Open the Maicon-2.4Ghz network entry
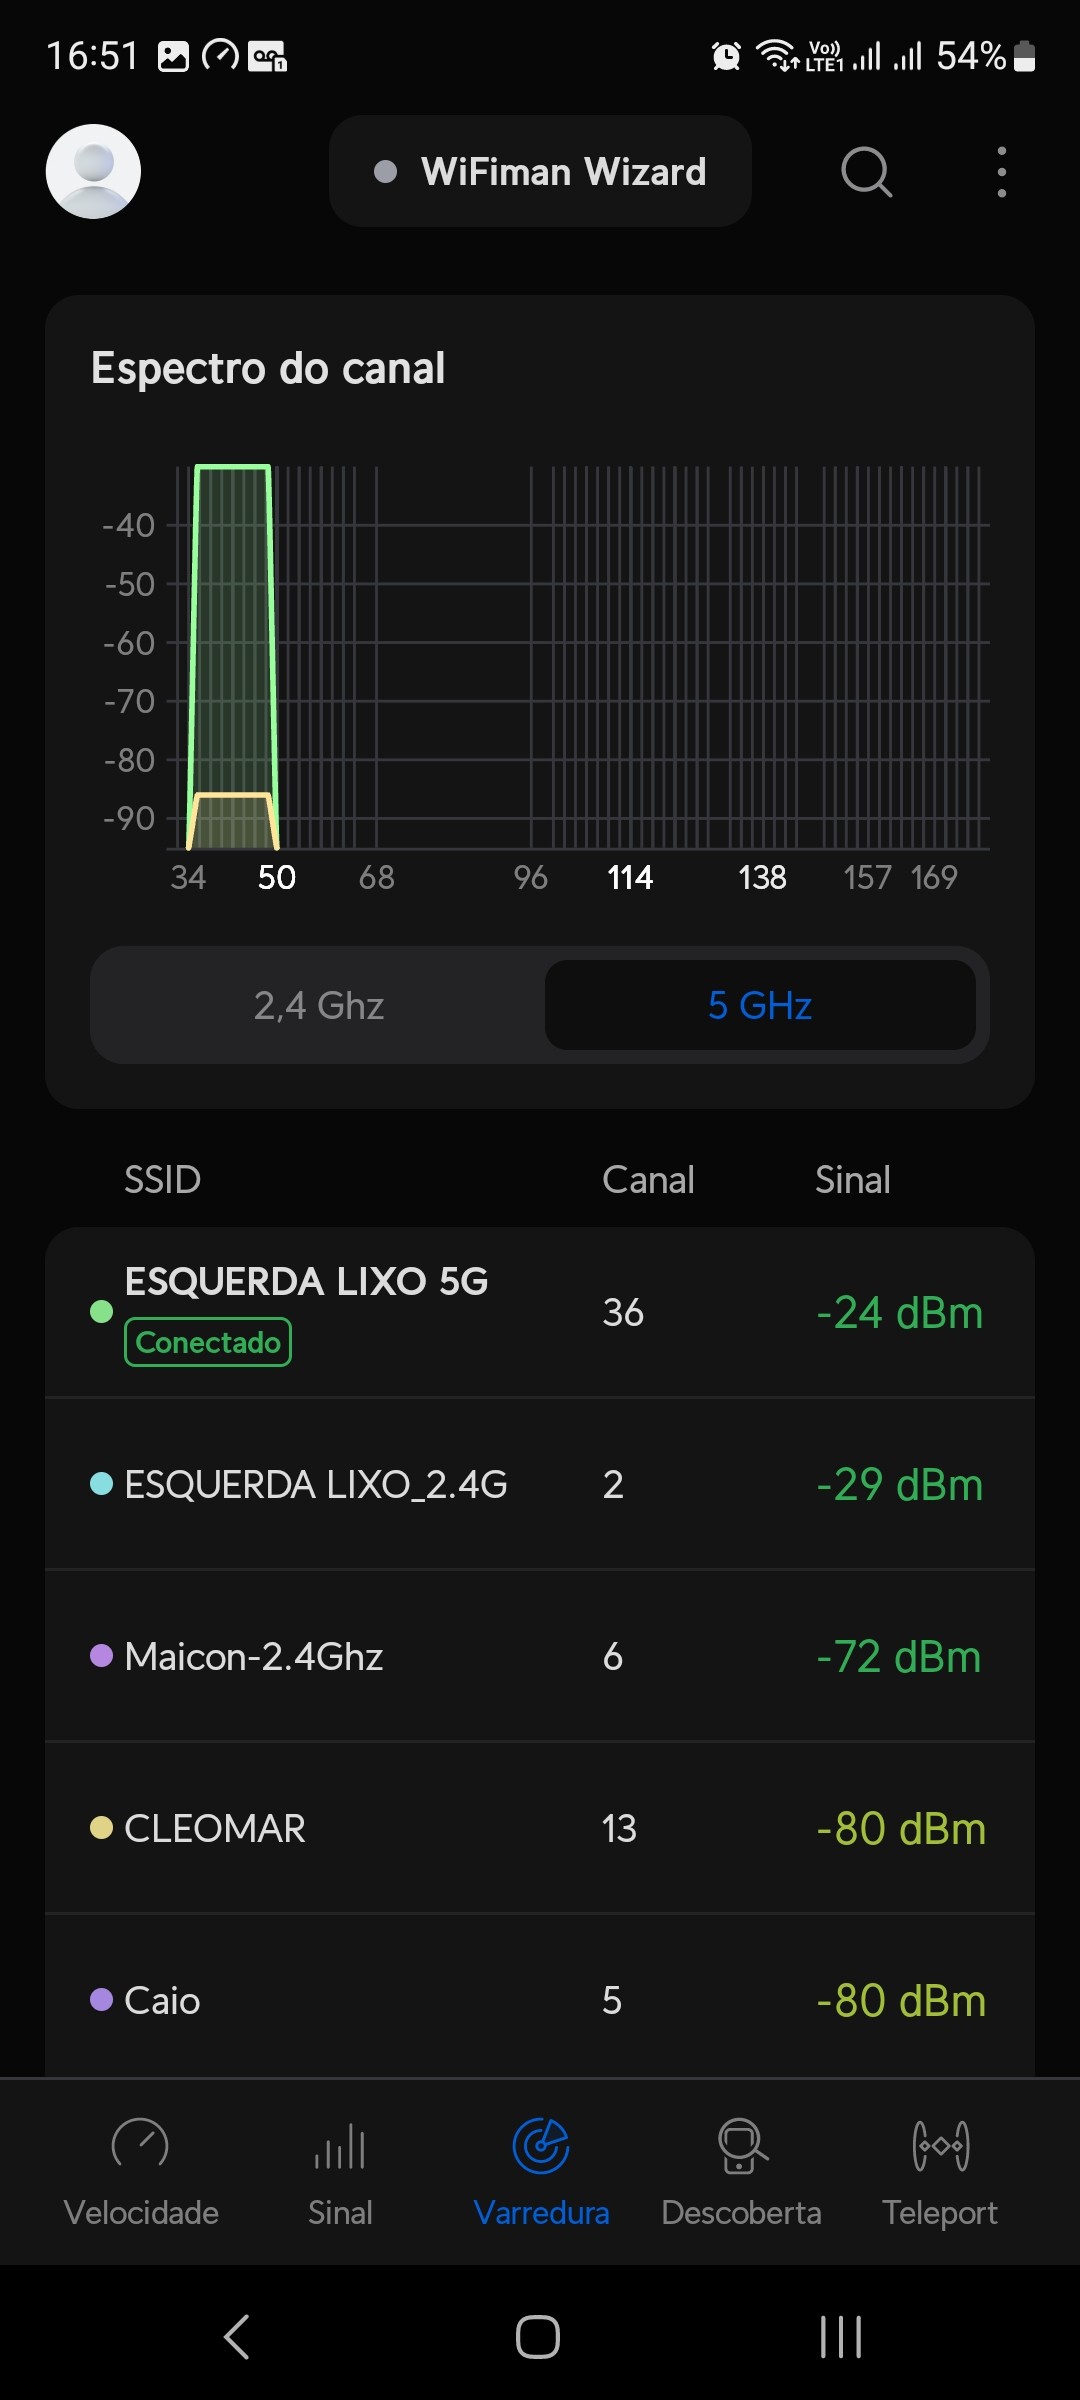 [540, 1656]
